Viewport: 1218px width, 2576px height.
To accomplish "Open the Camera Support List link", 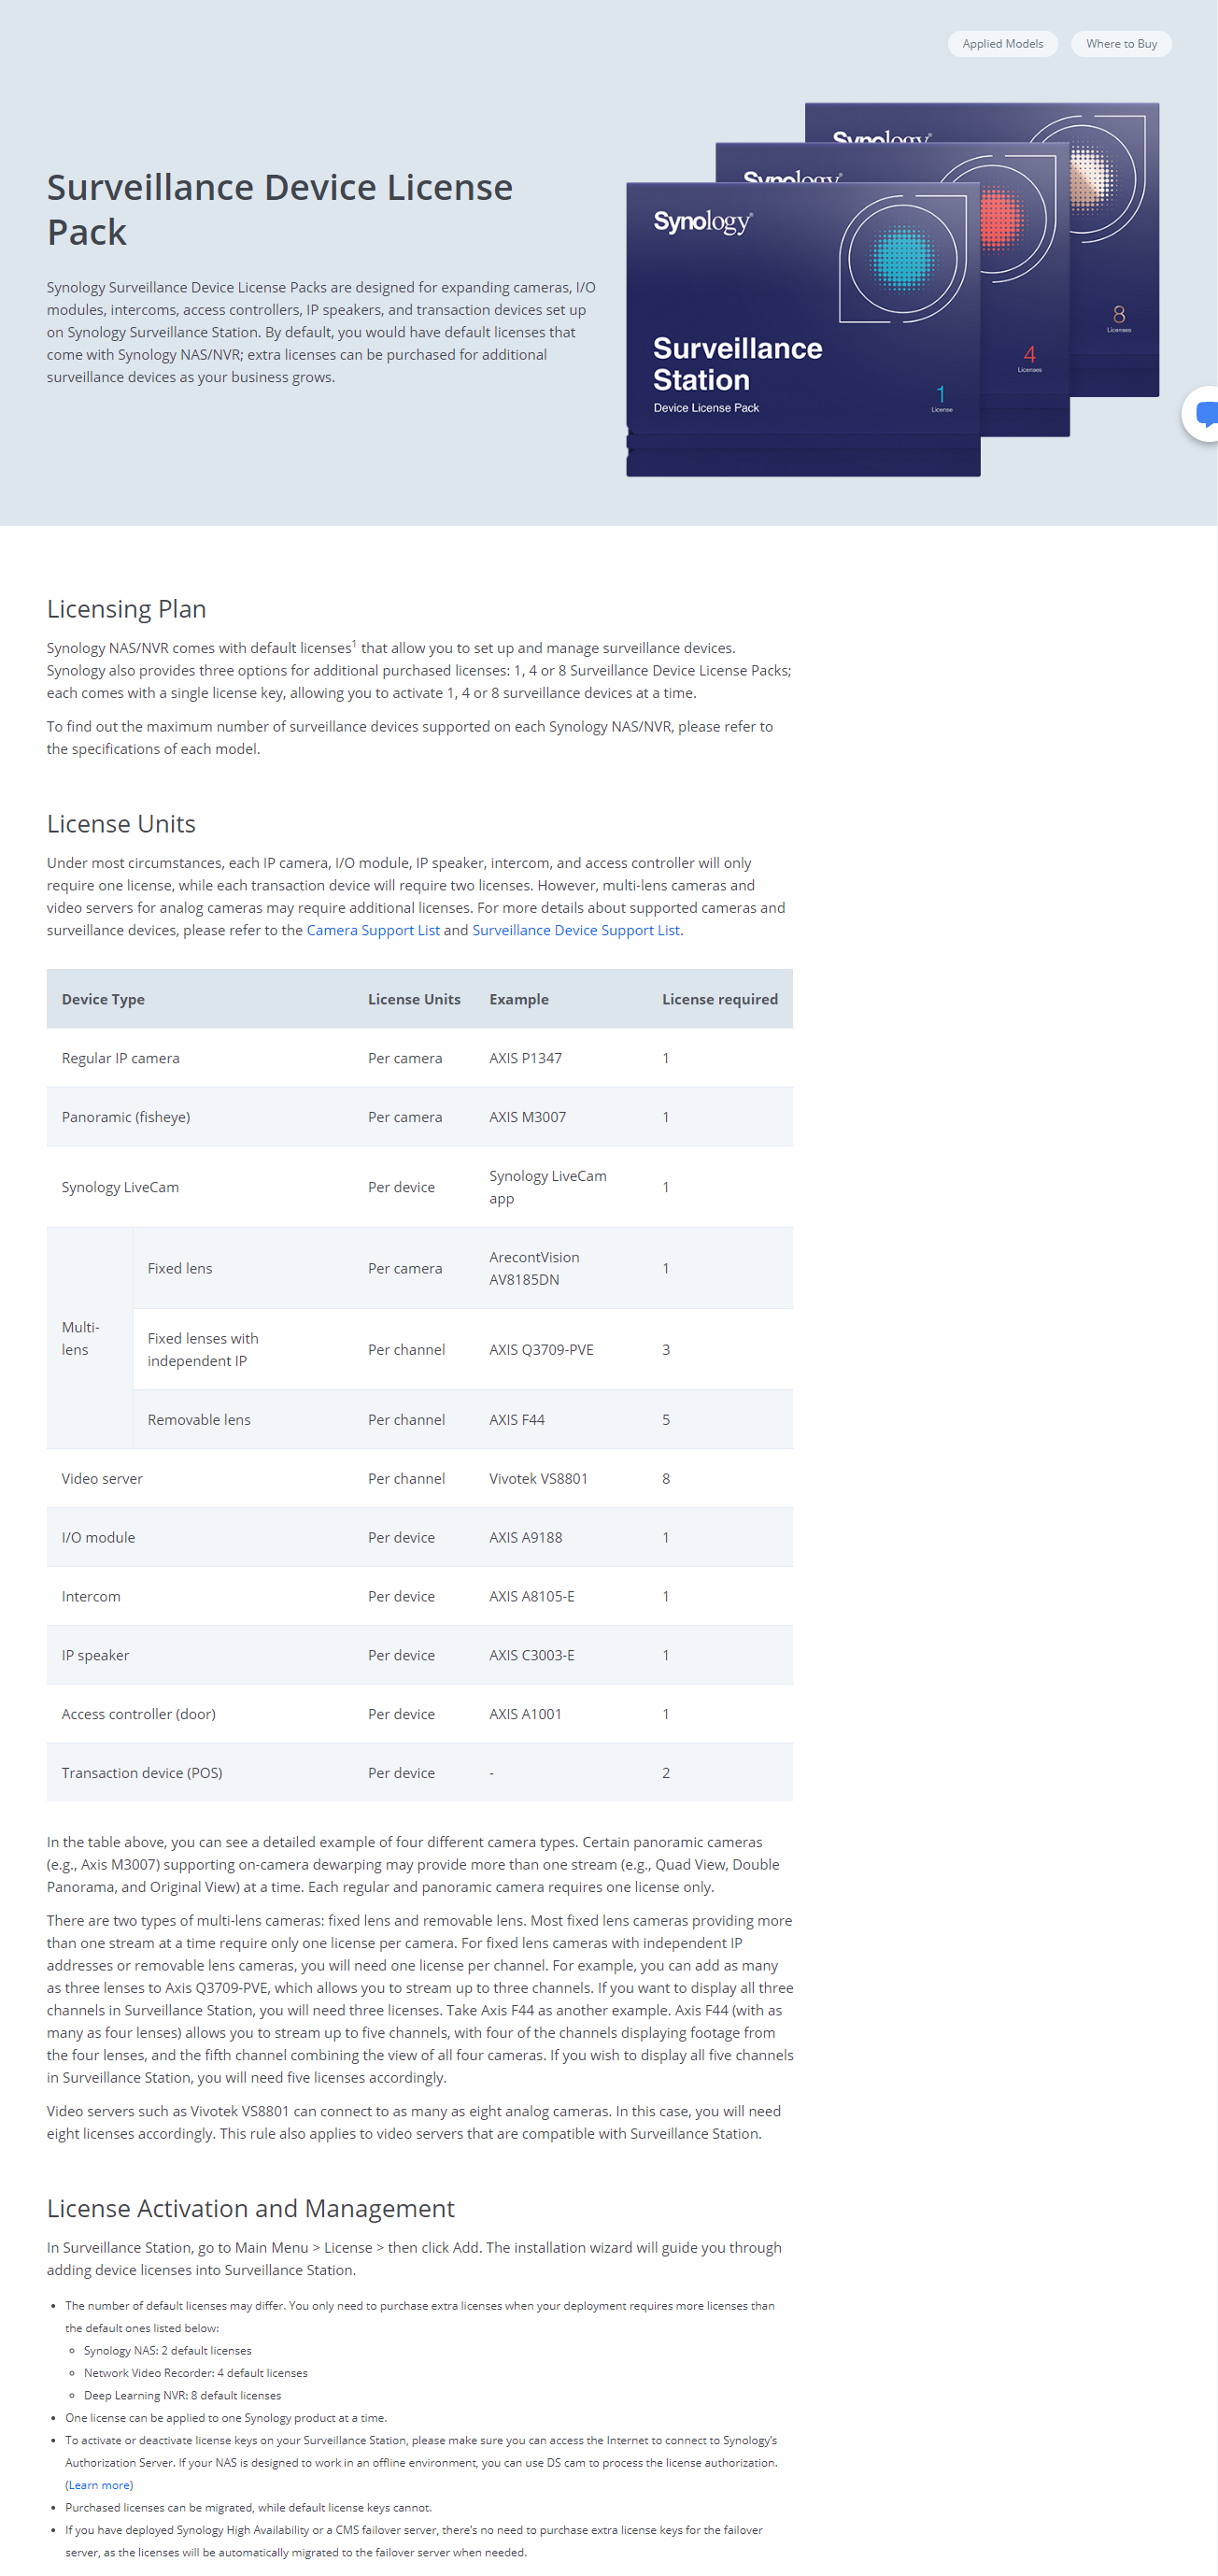I will [372, 930].
